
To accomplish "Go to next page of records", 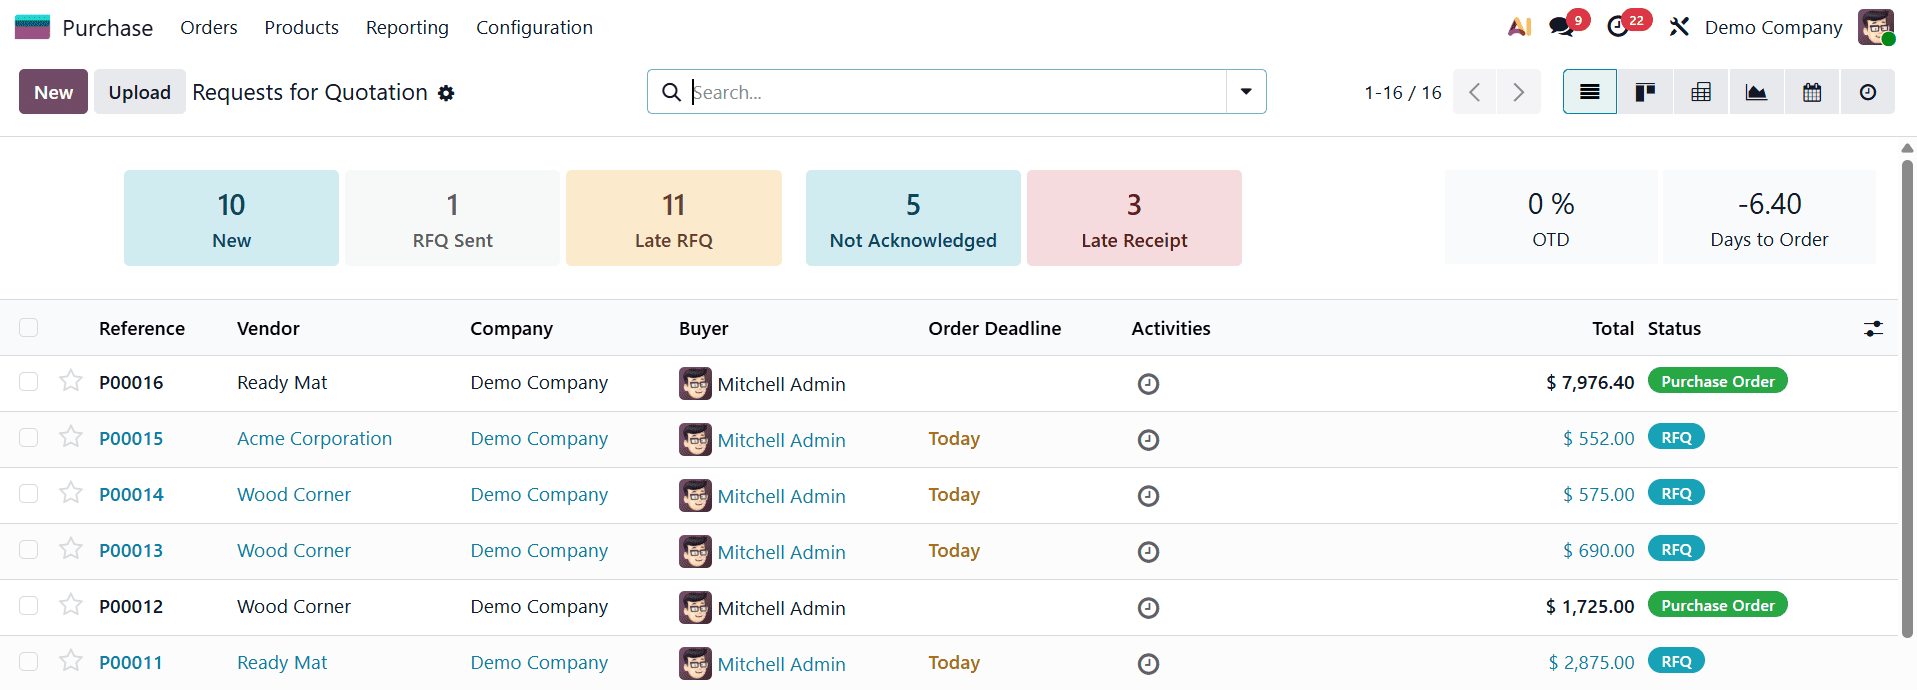I will coord(1519,92).
